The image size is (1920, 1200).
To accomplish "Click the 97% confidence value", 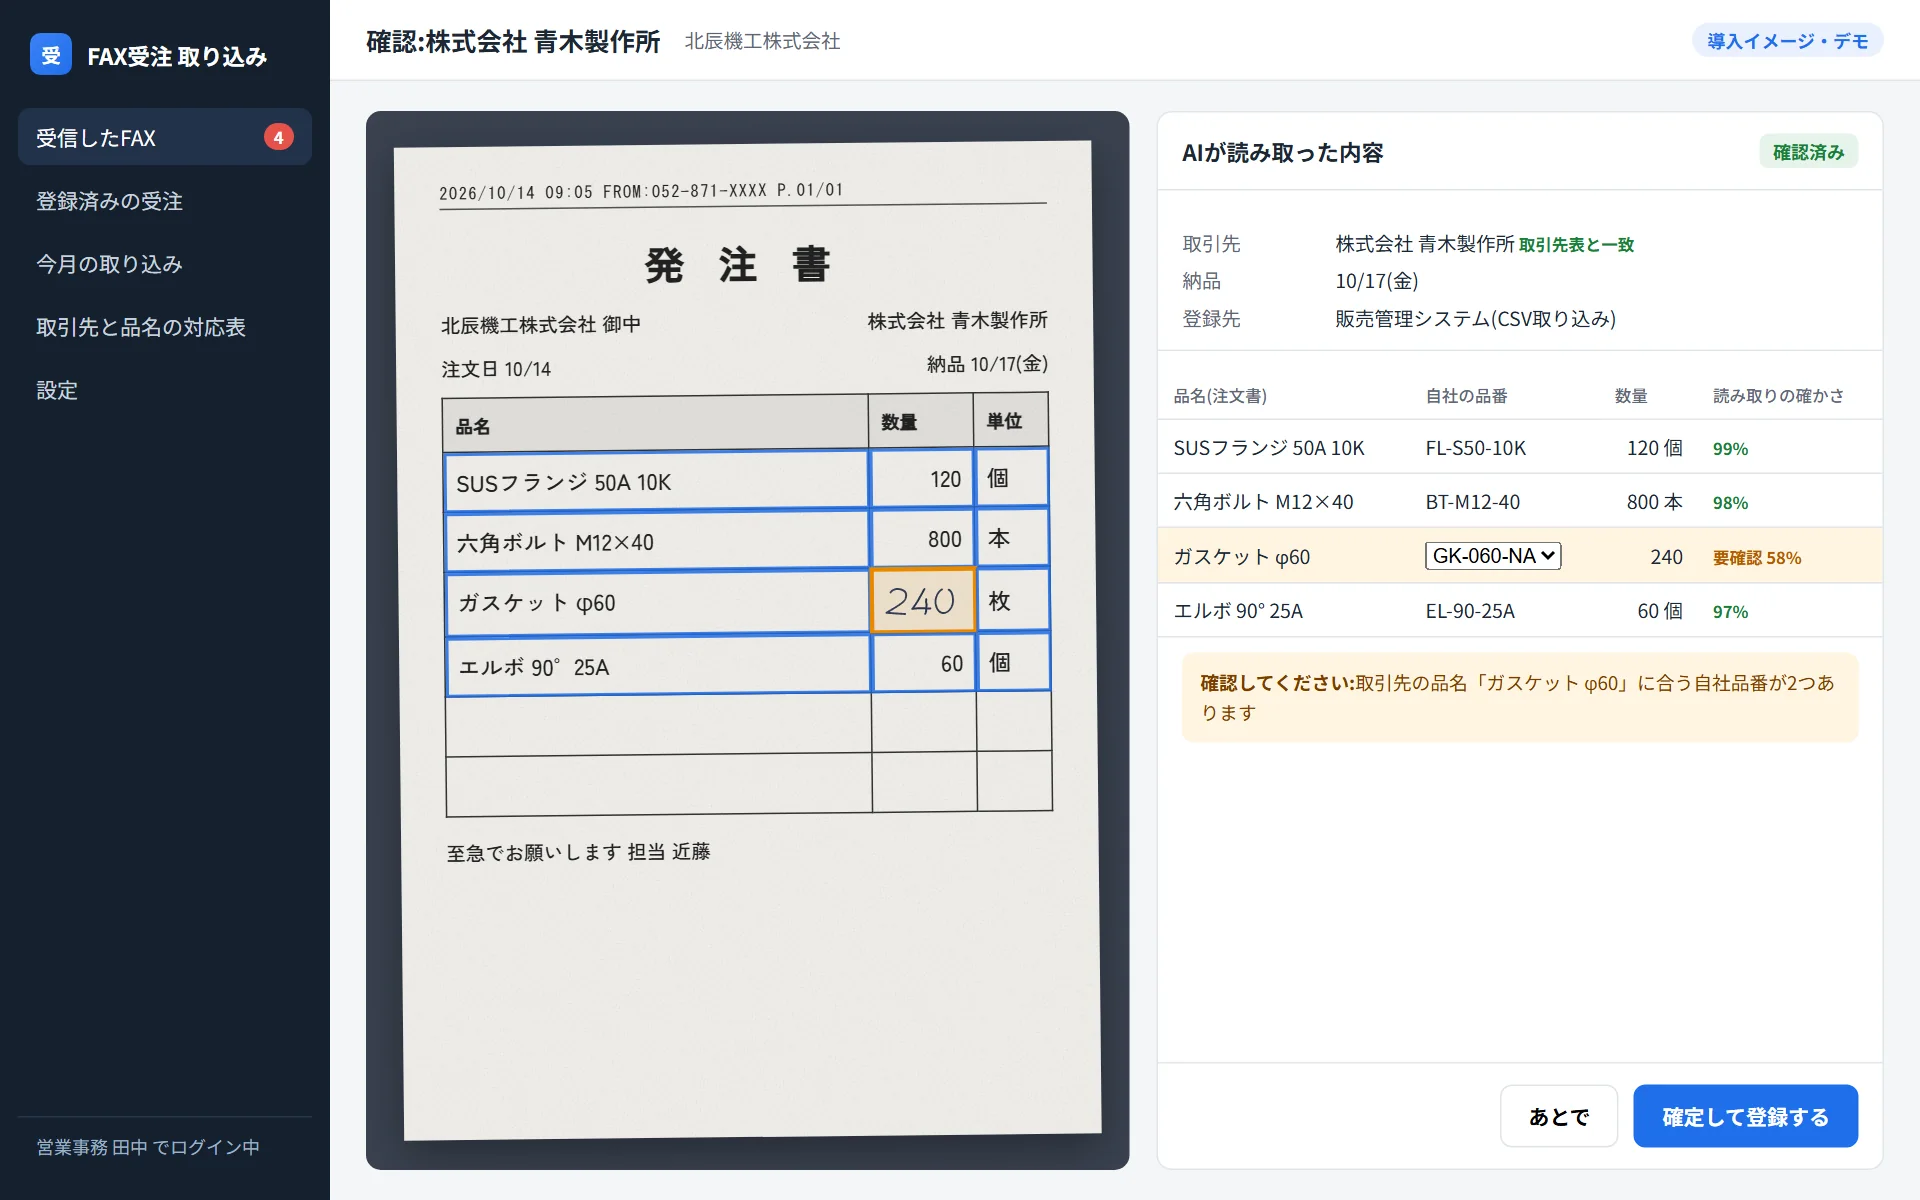I will (x=1730, y=612).
